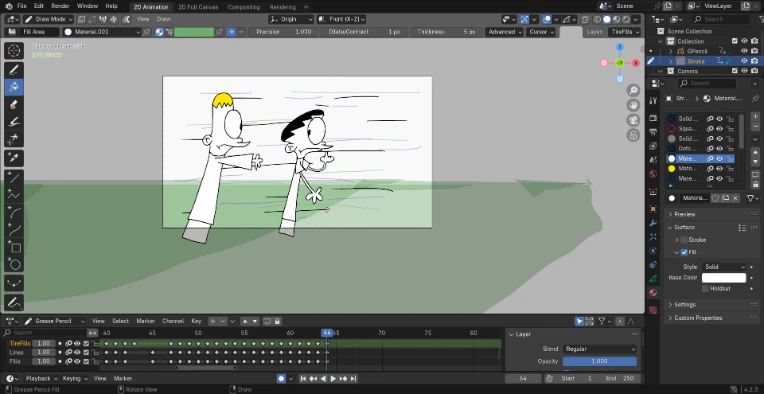764x394 pixels.
Task: Click the white Base Color swatch
Action: click(x=724, y=278)
